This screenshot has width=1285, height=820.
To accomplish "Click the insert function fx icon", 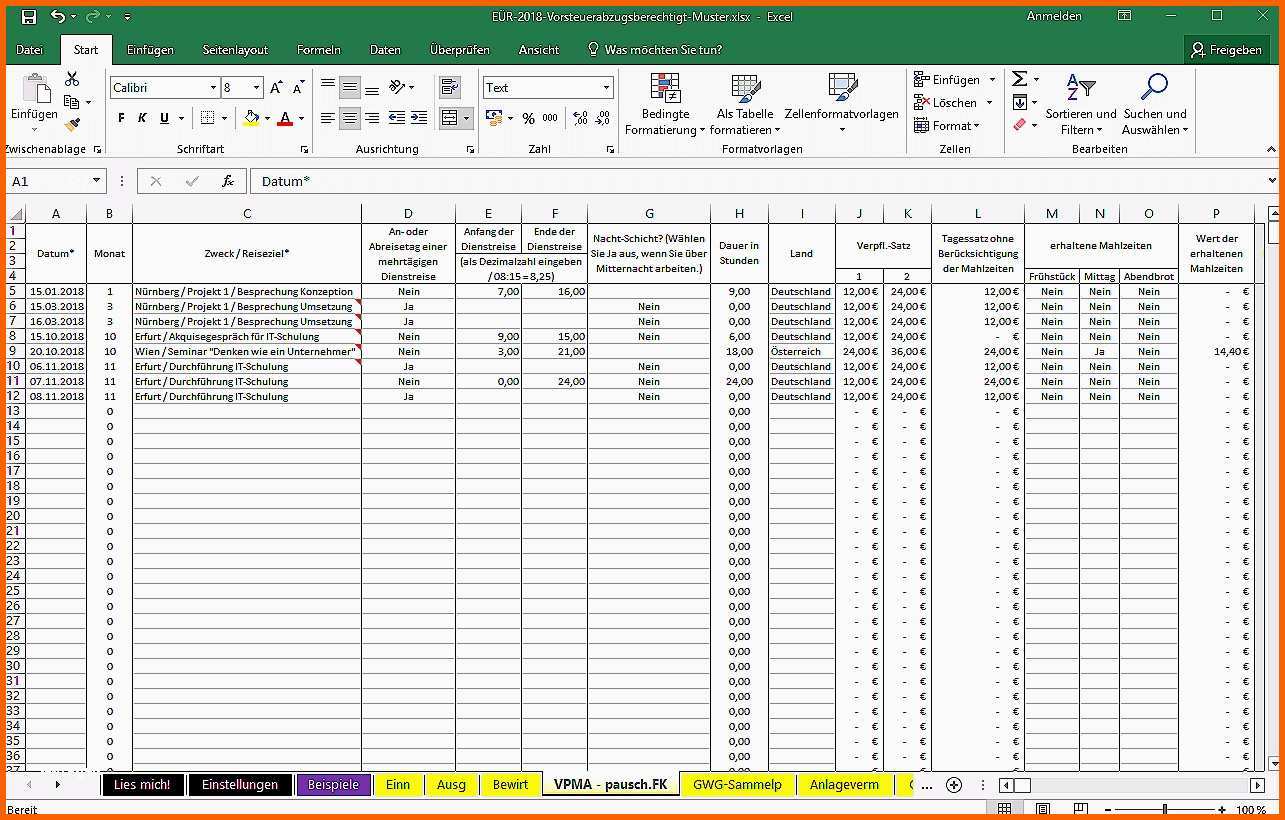I will pyautogui.click(x=228, y=181).
